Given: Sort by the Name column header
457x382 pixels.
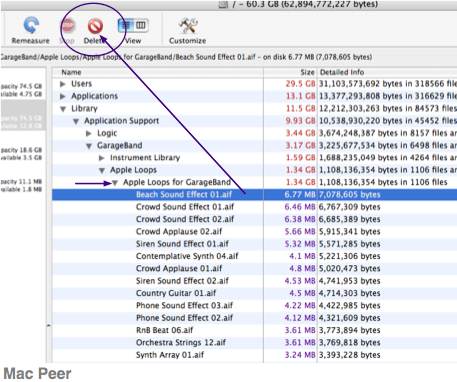Looking at the screenshot, I should tap(158, 72).
